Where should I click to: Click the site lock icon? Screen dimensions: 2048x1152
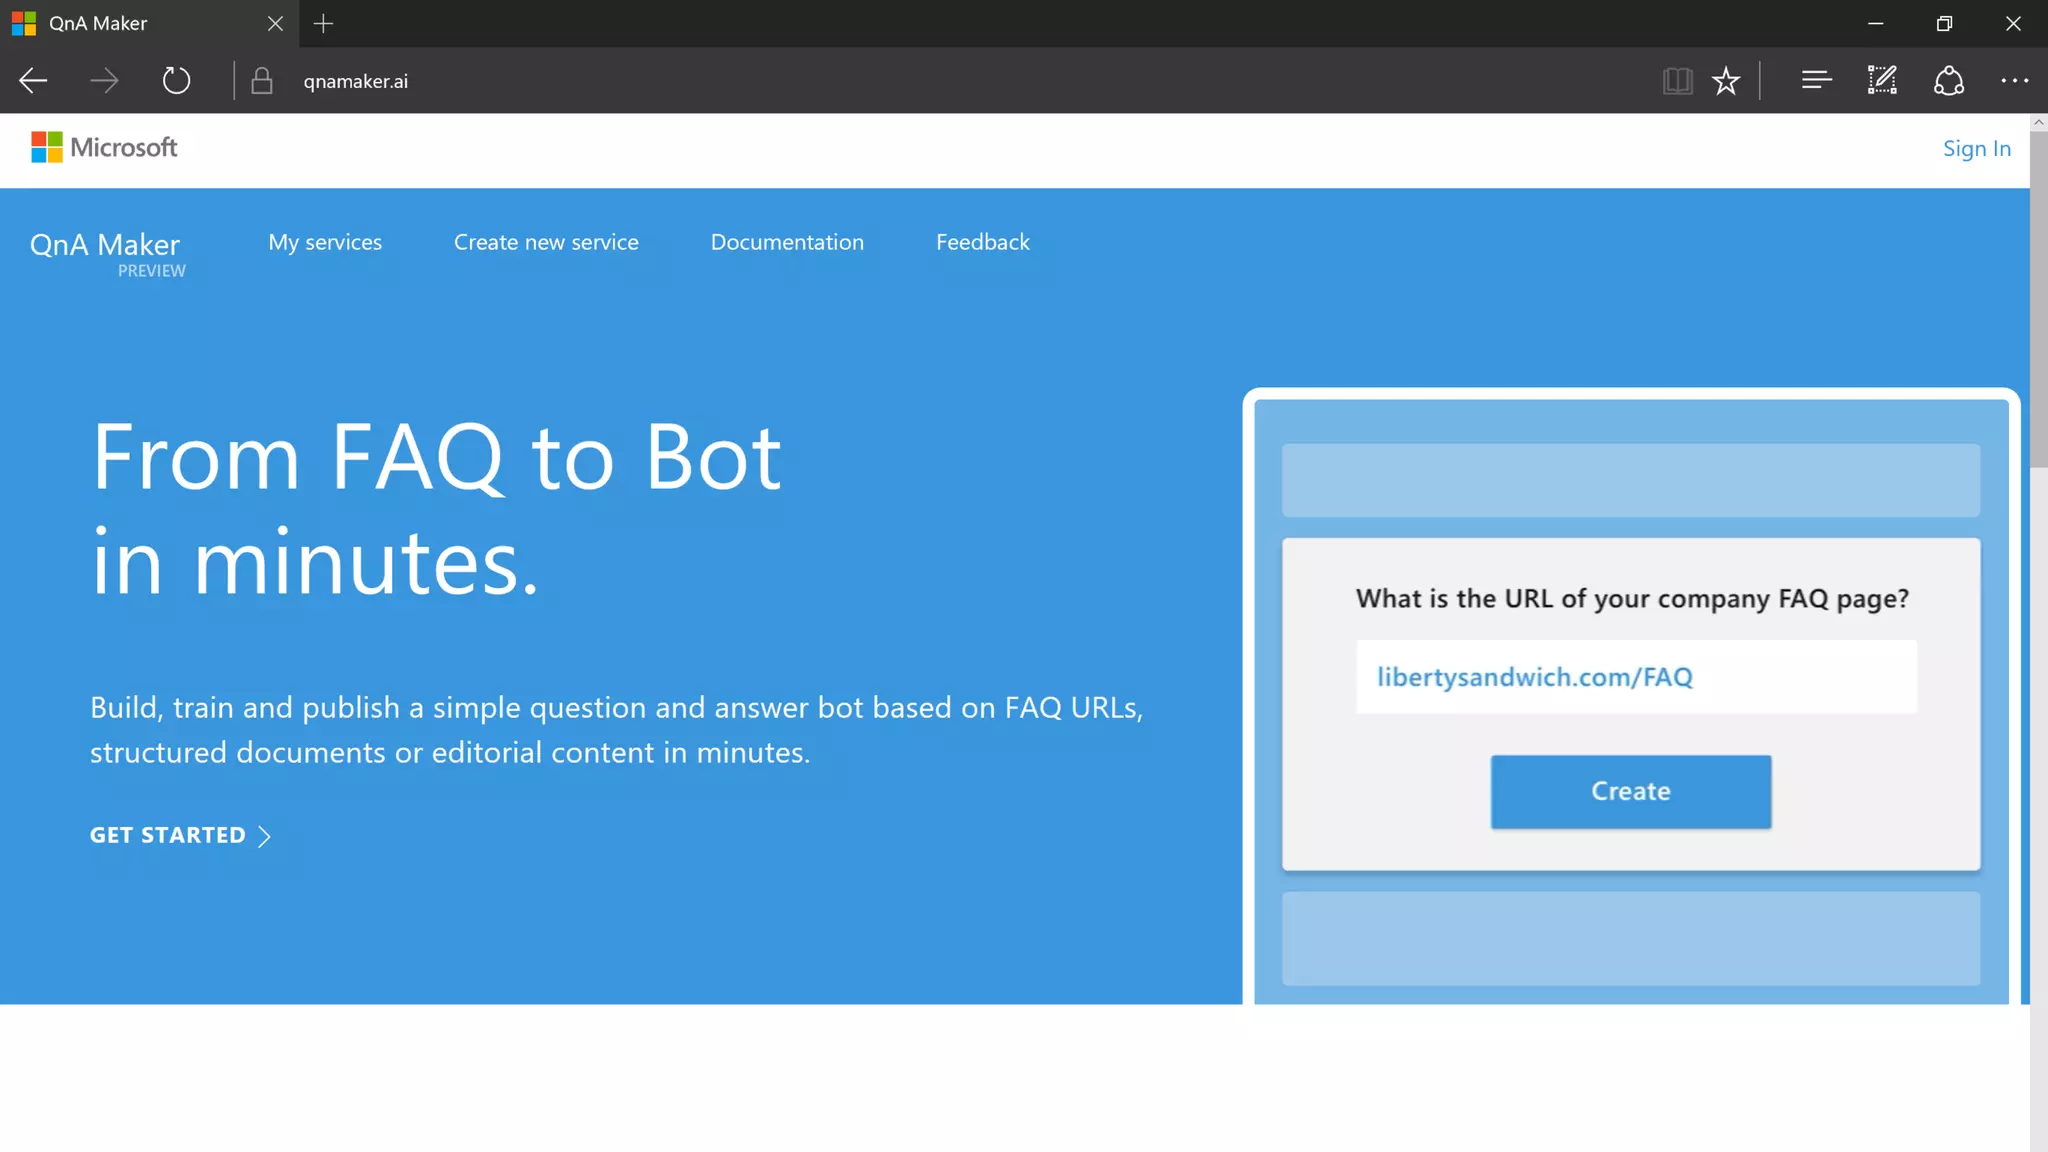click(x=262, y=81)
